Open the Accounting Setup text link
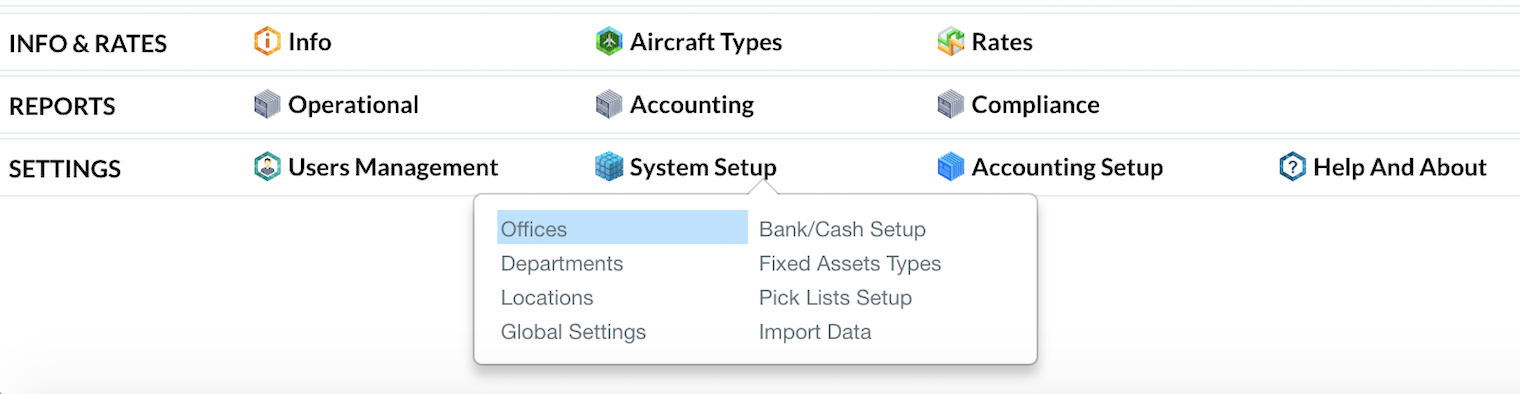The width and height of the screenshot is (1520, 394). pyautogui.click(x=1067, y=167)
